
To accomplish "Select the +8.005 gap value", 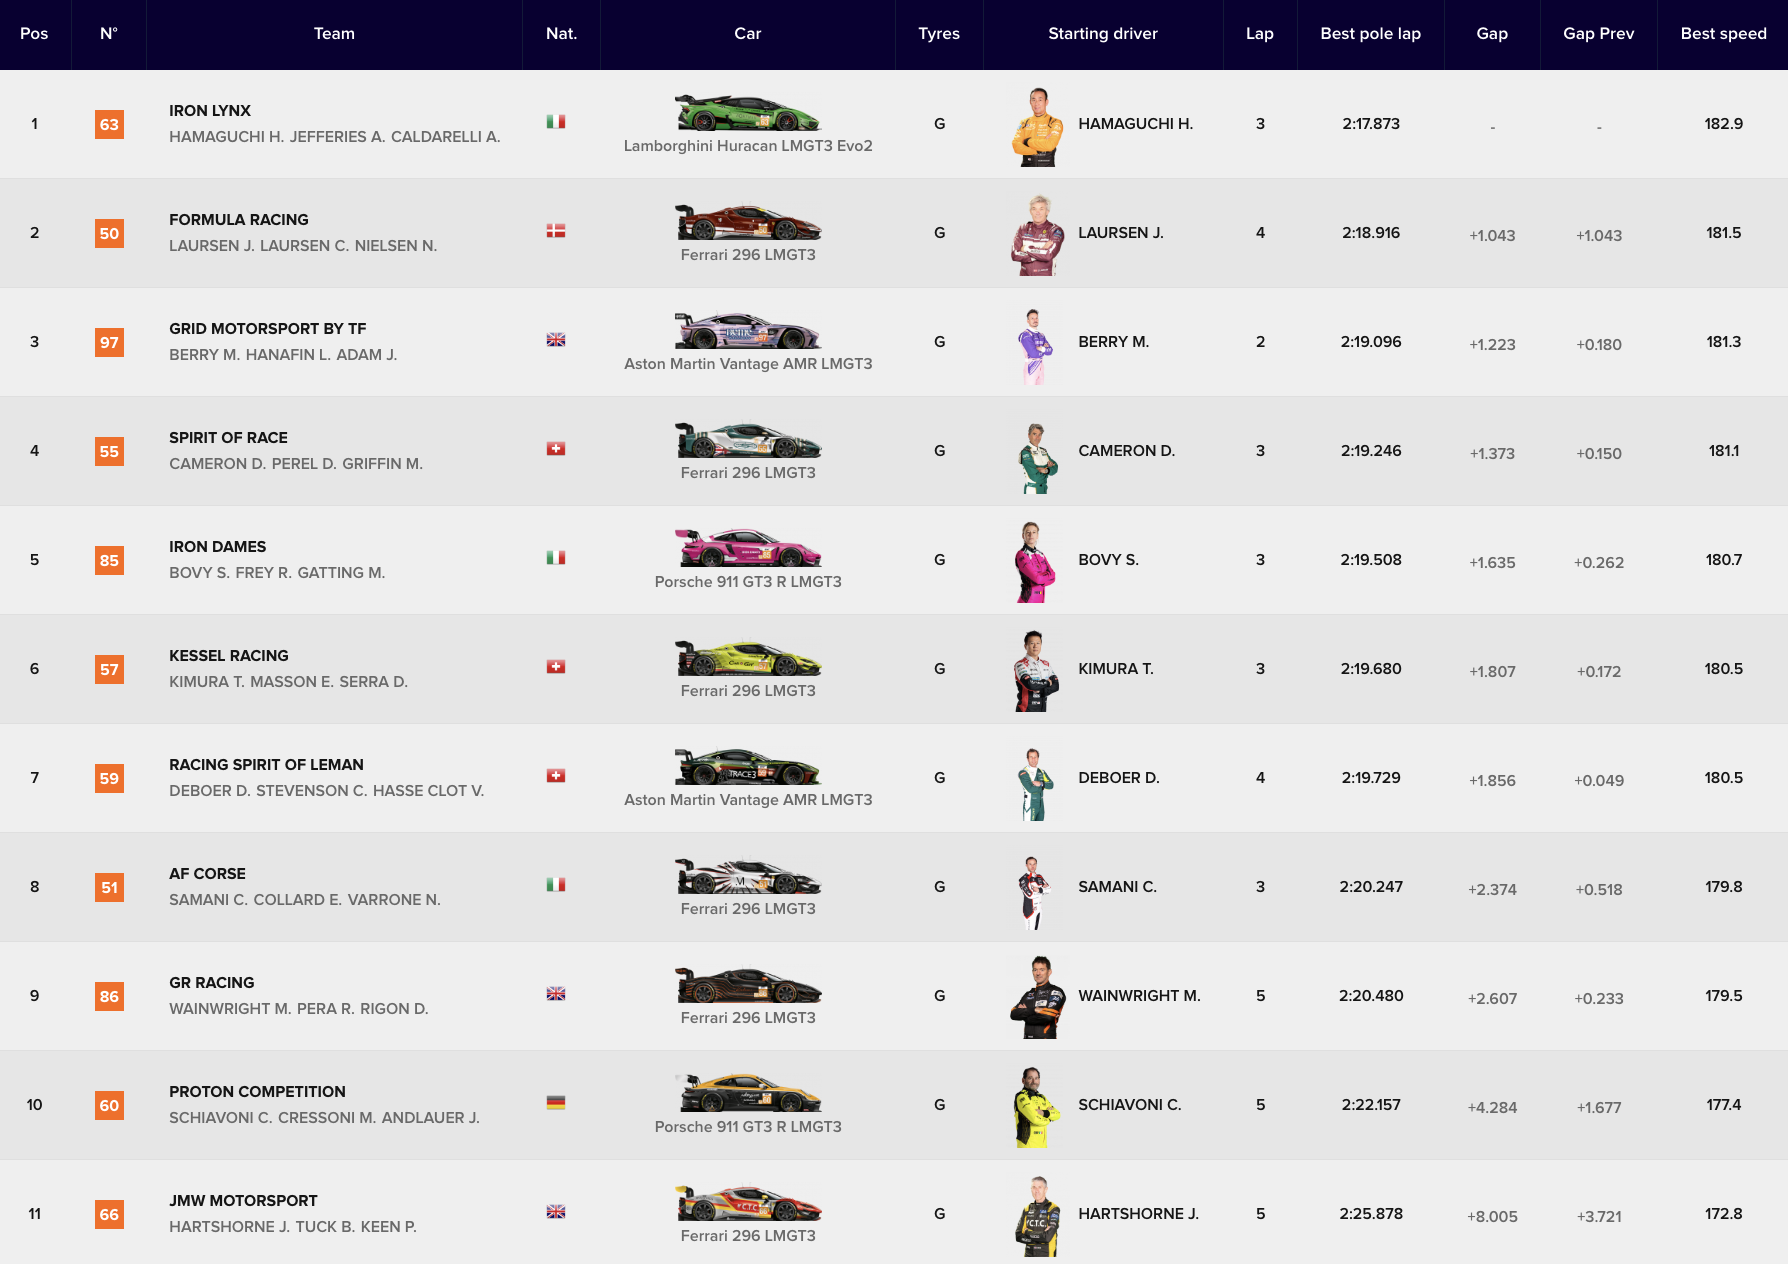I will 1492,1217.
